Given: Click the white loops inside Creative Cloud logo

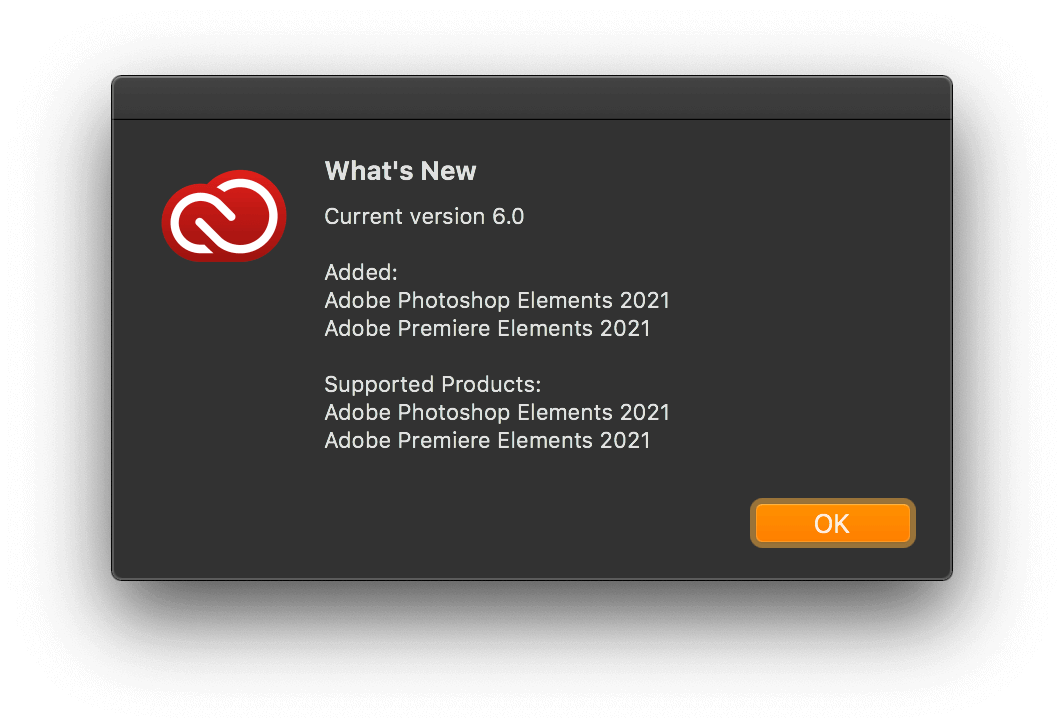Looking at the screenshot, I should click(x=224, y=216).
